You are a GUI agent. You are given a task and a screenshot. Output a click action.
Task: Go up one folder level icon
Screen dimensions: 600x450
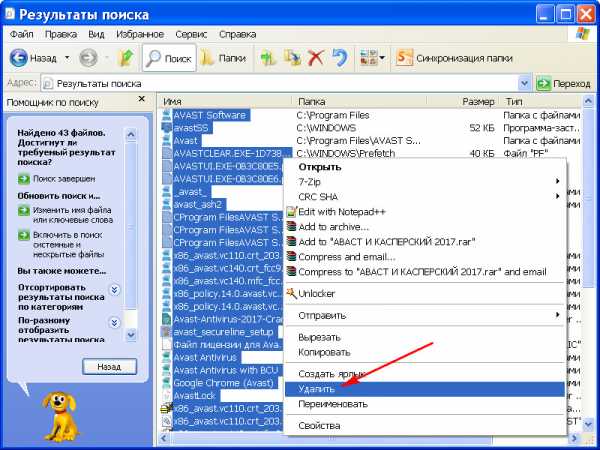click(126, 58)
